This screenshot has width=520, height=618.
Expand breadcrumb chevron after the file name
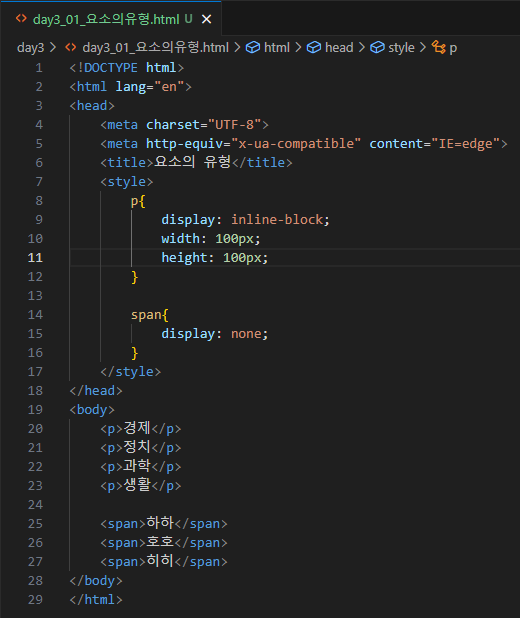click(x=237, y=48)
